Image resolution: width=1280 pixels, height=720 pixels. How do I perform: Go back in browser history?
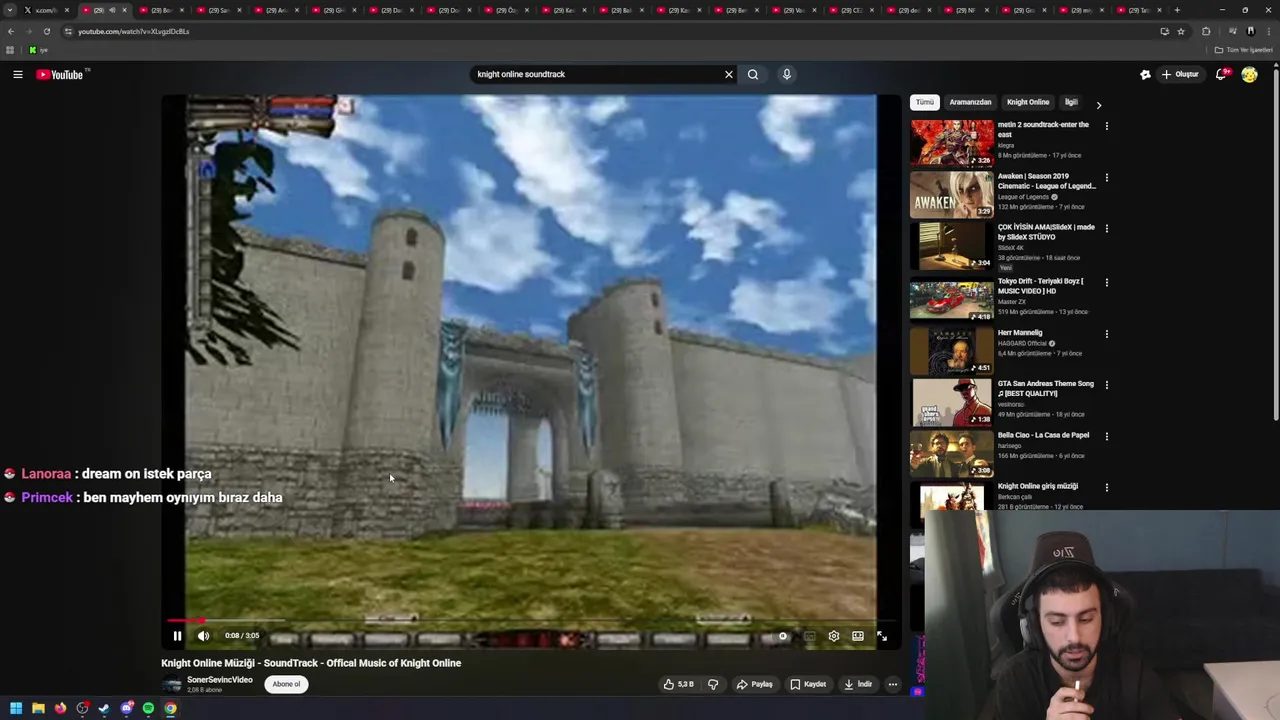[x=10, y=31]
